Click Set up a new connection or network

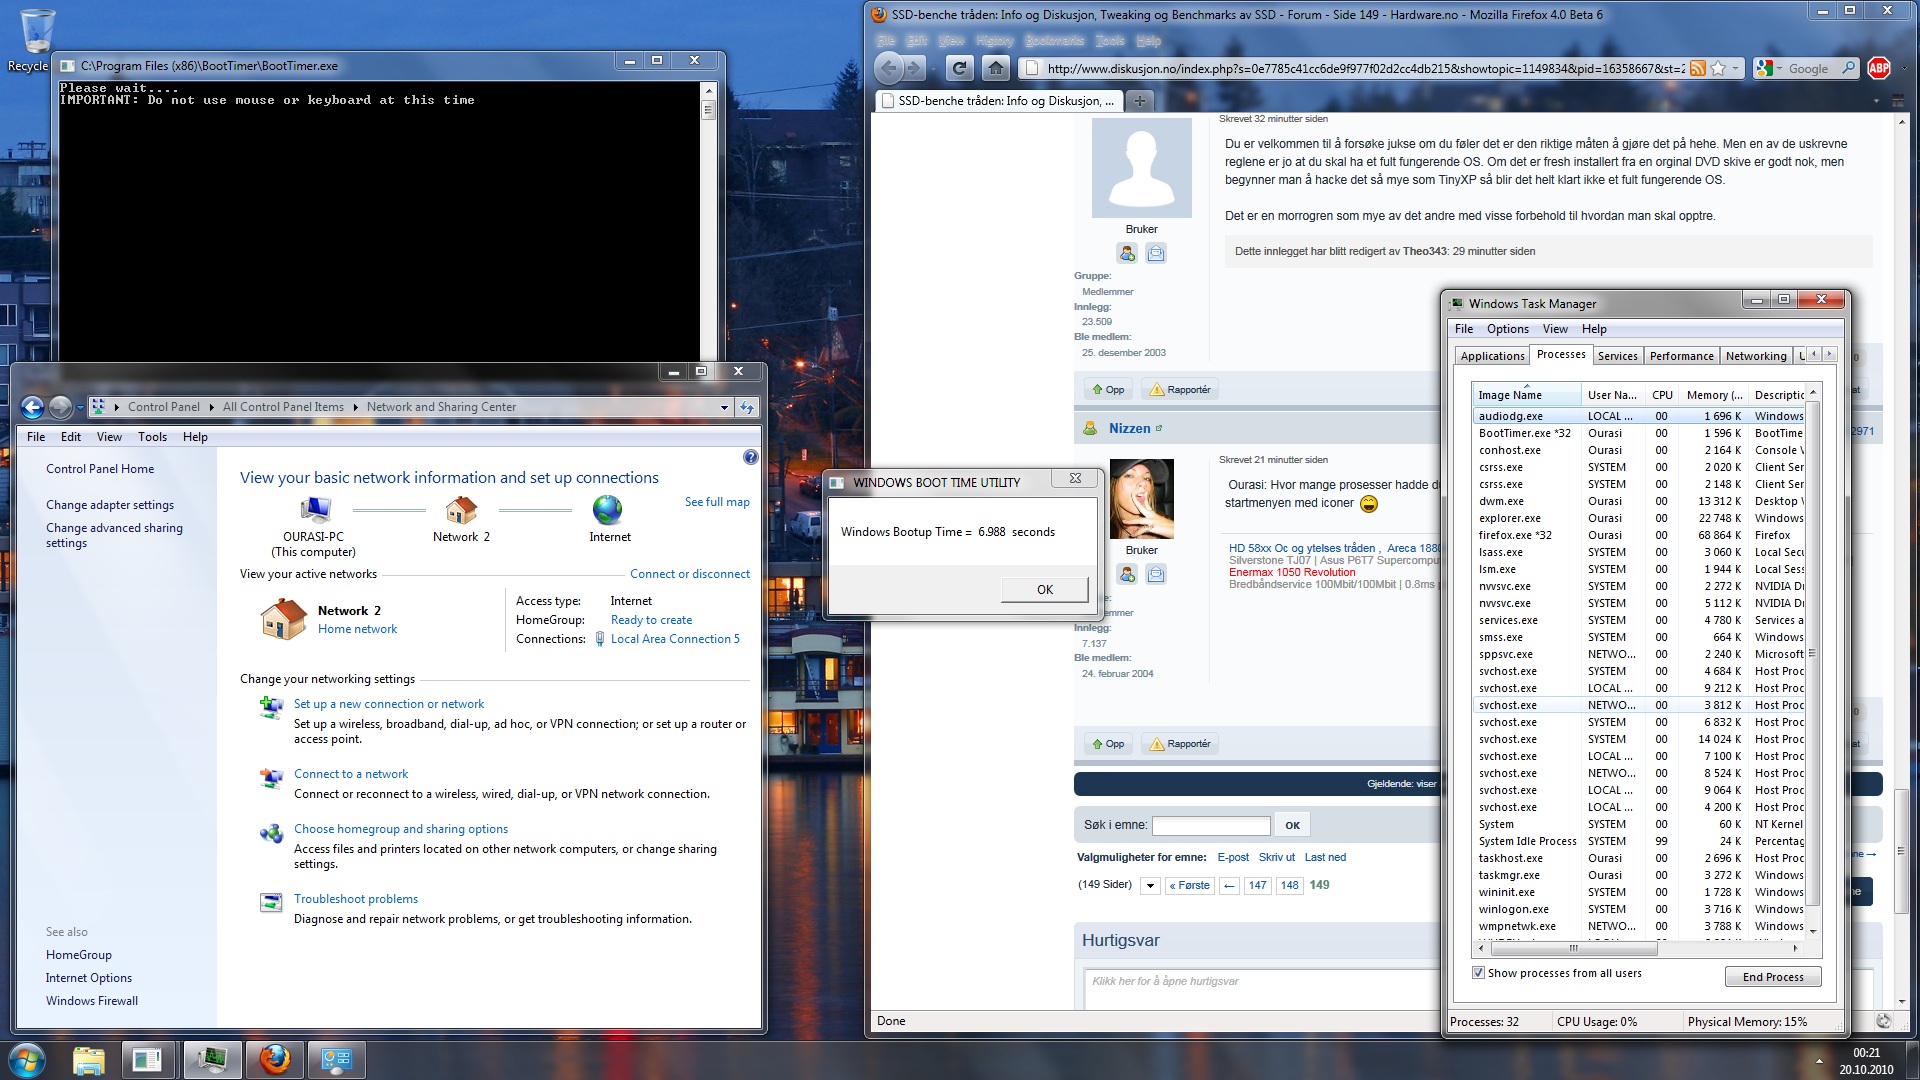pos(389,704)
